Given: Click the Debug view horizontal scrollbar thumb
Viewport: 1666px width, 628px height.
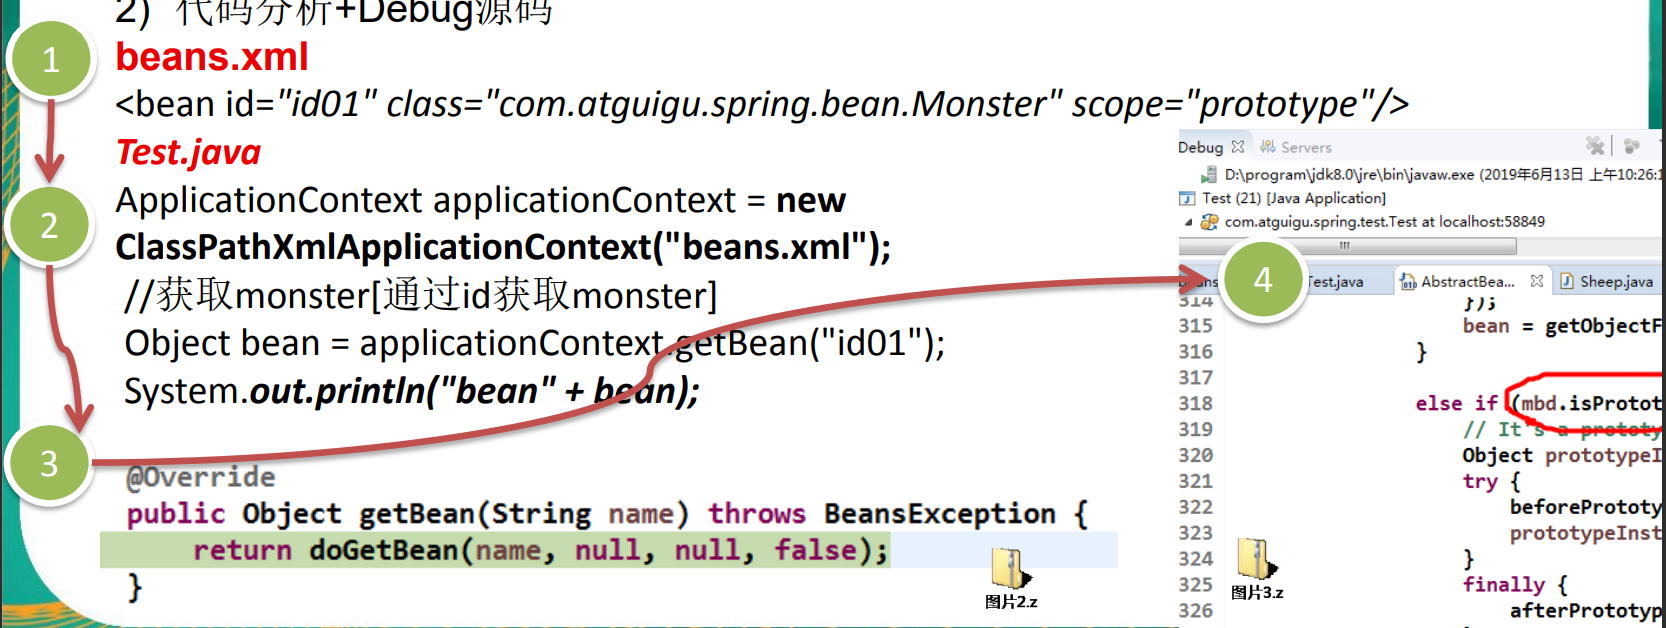Looking at the screenshot, I should 1347,246.
